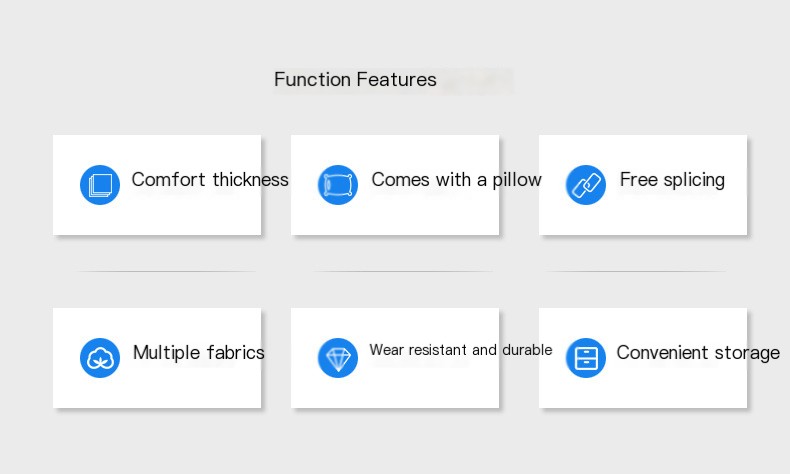Screen dimensions: 790x474
Task: Click the stacked layers thickness icon
Action: tap(100, 185)
